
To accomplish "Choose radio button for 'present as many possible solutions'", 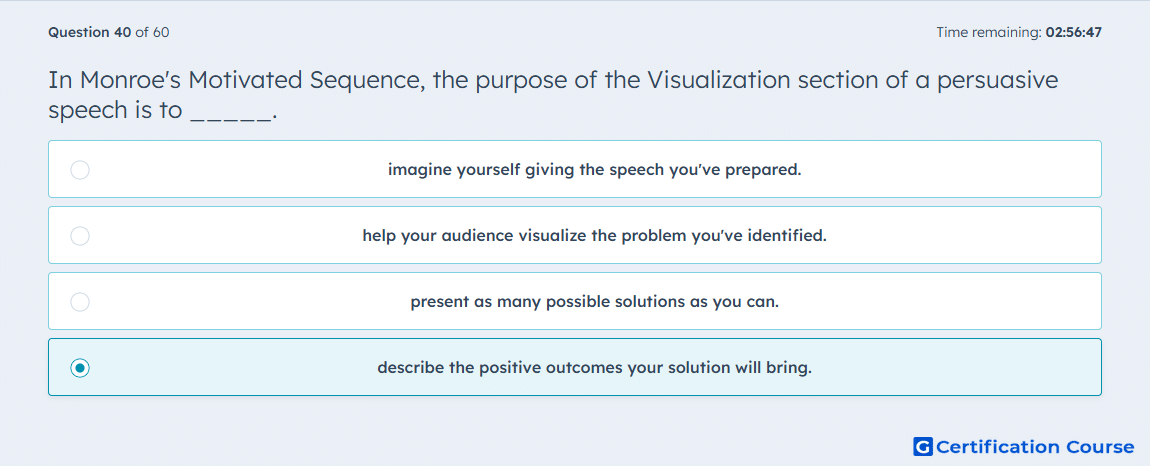I will click(x=80, y=302).
